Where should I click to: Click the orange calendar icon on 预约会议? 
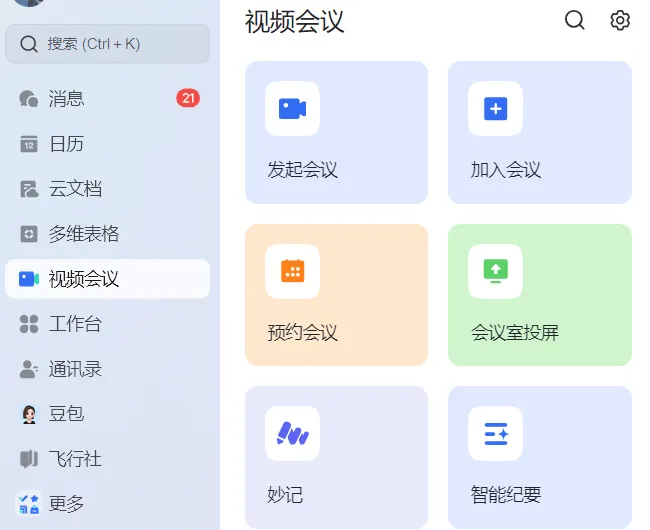(x=292, y=271)
